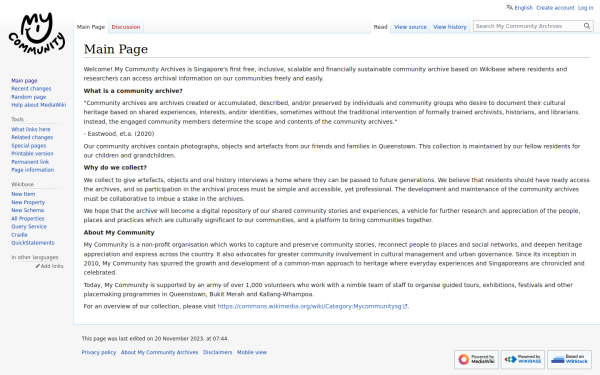The width and height of the screenshot is (600, 375).
Task: Open the Powered by Wikibase badge
Action: click(x=523, y=359)
